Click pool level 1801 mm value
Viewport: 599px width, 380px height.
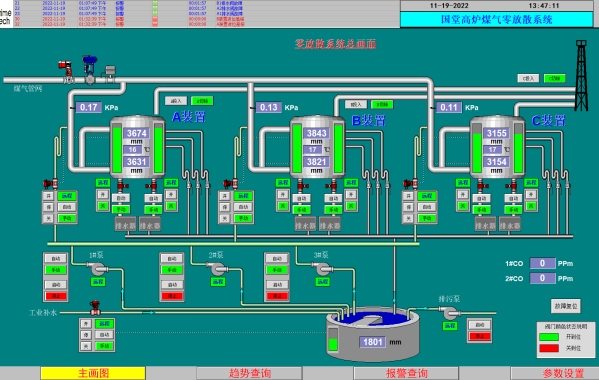[x=372, y=342]
